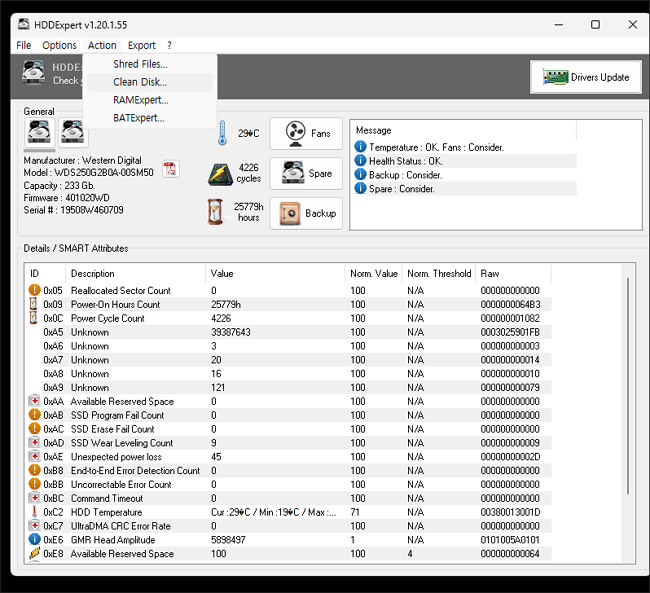650x593 pixels.
Task: Click the HDDExpert title bar app icon
Action: (24, 24)
